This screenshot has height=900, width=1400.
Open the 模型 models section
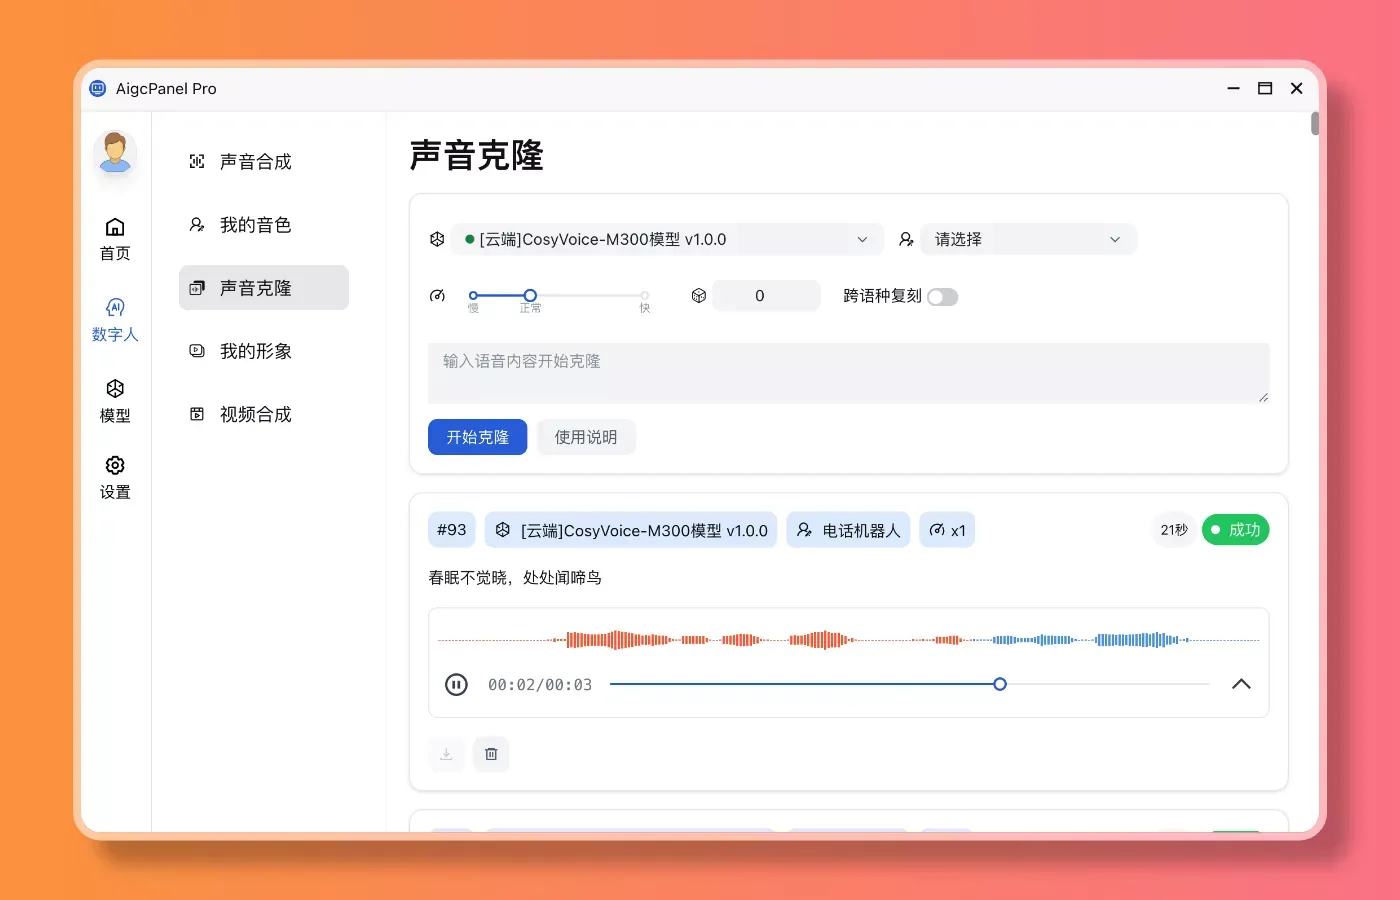point(115,400)
